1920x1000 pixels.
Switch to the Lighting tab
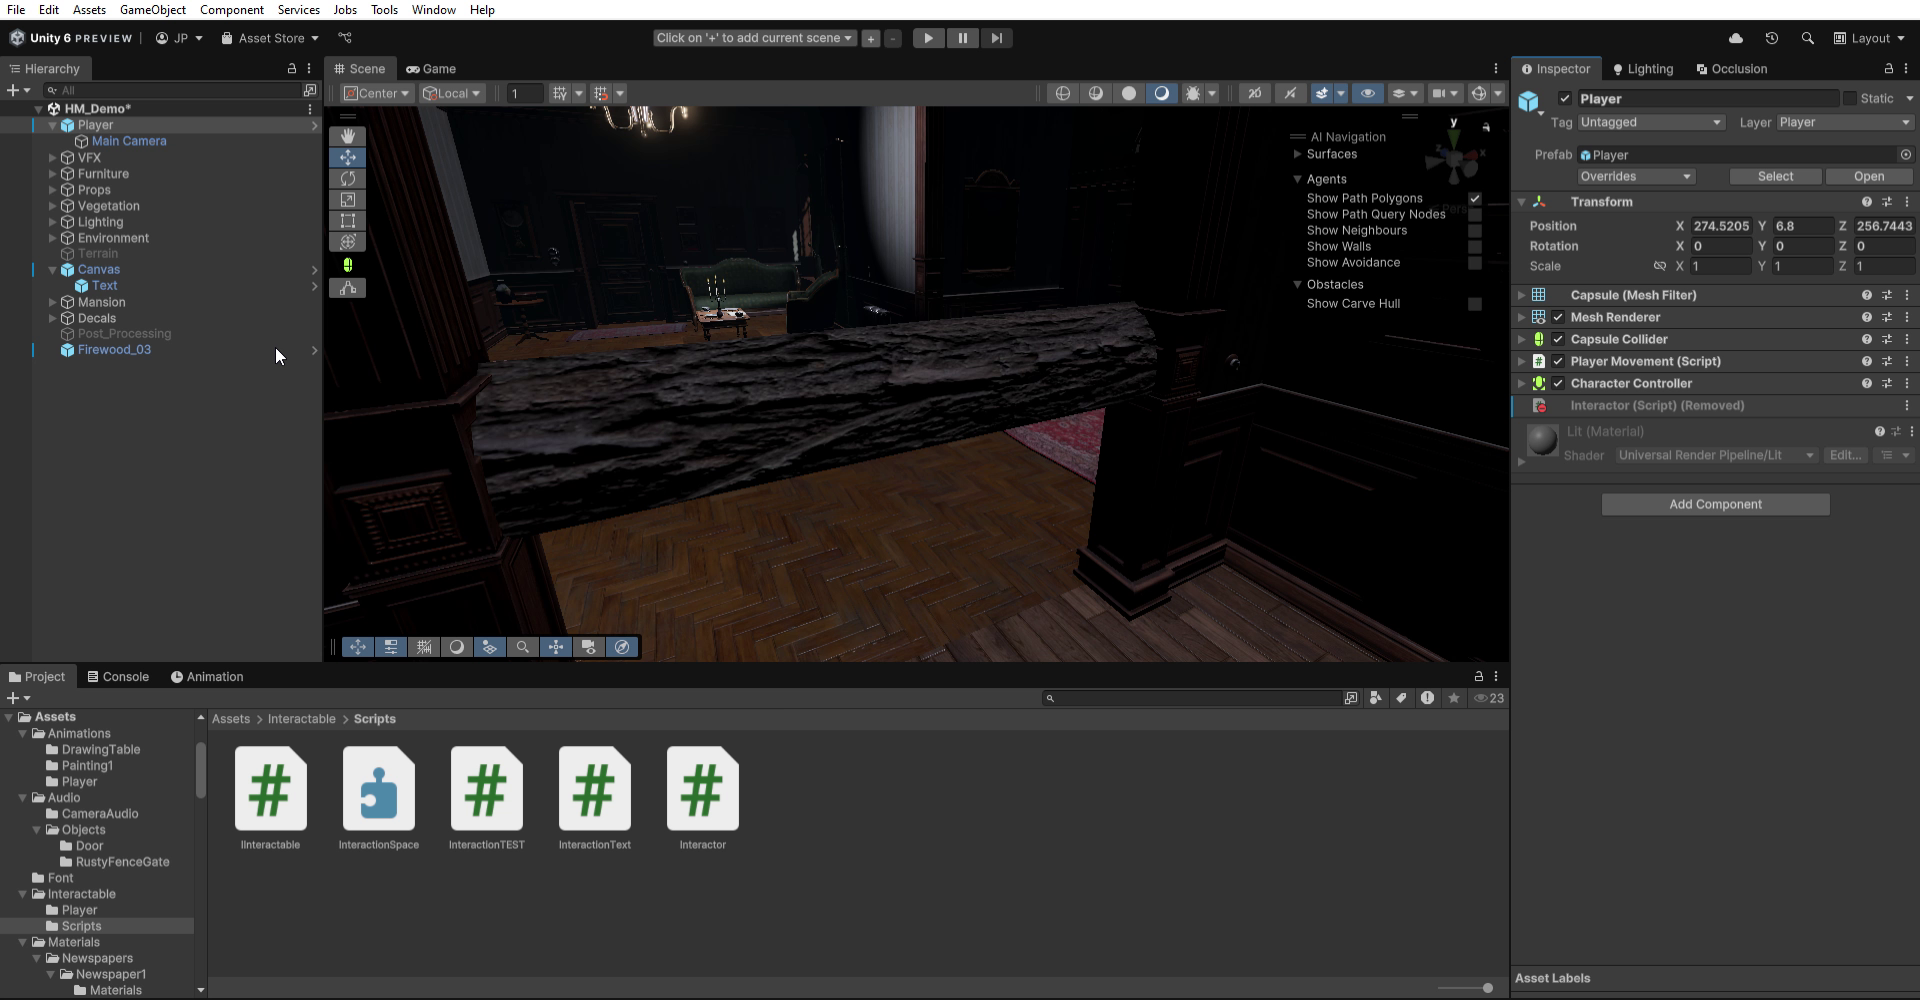point(1642,69)
